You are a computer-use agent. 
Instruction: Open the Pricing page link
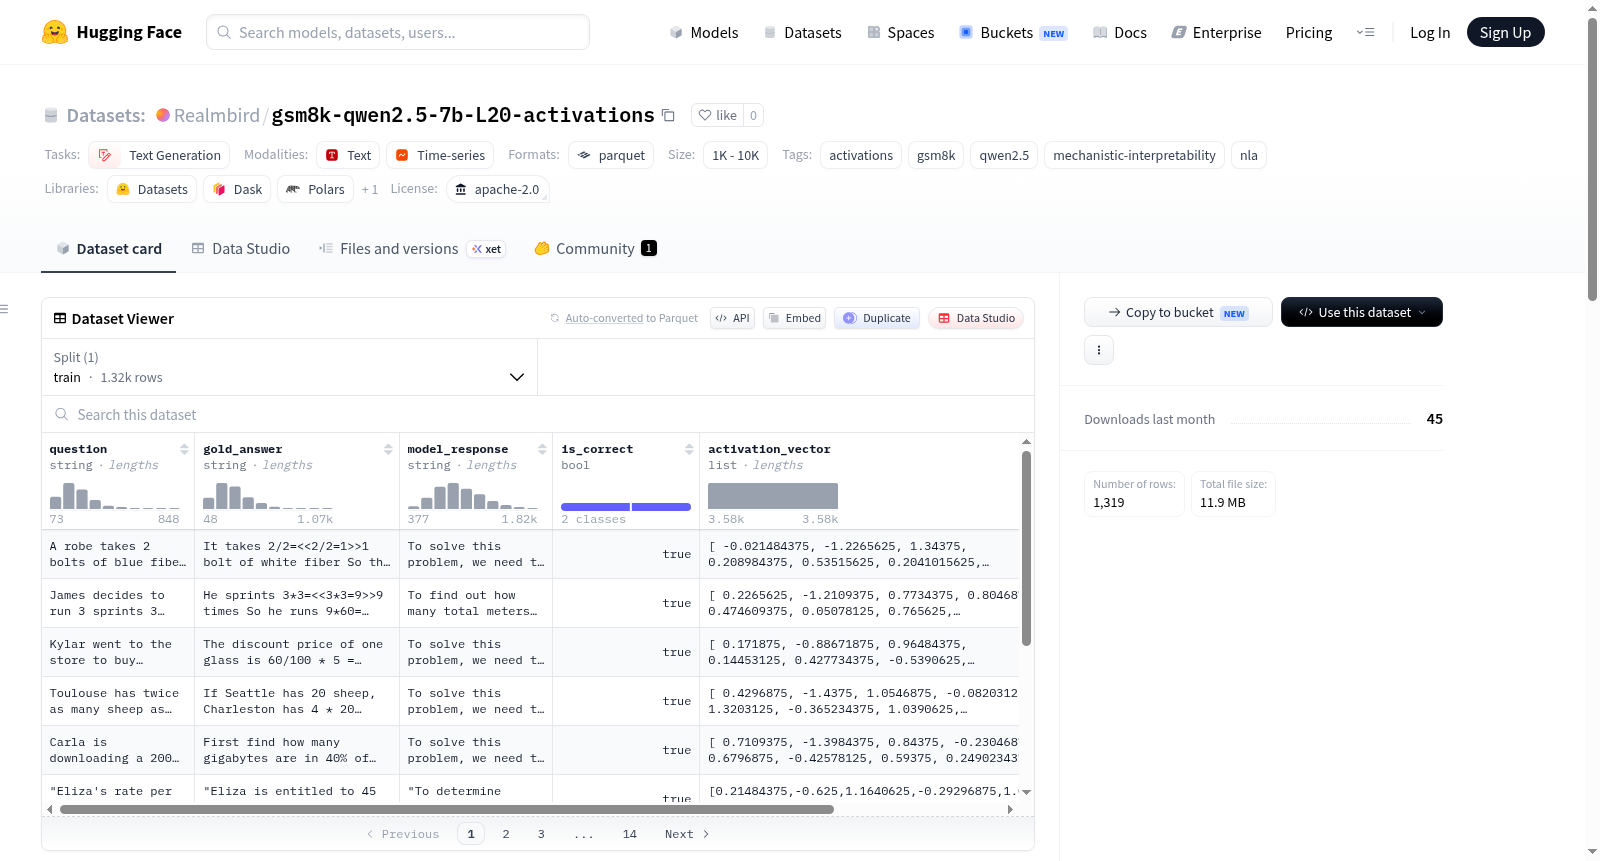pos(1309,33)
